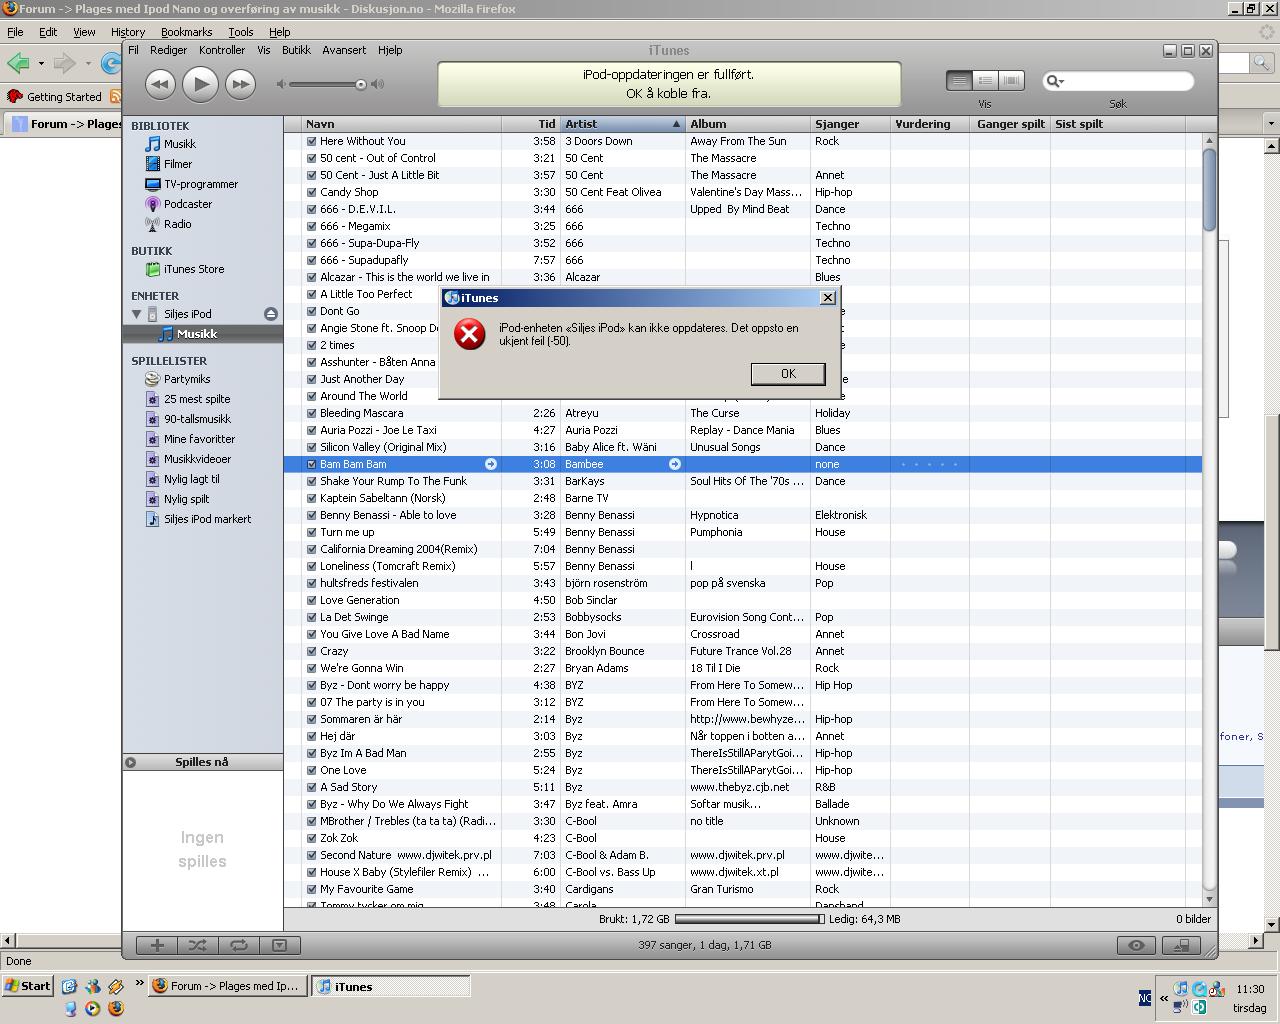Click the Windows Start button
1280x1024 pixels.
point(27,986)
